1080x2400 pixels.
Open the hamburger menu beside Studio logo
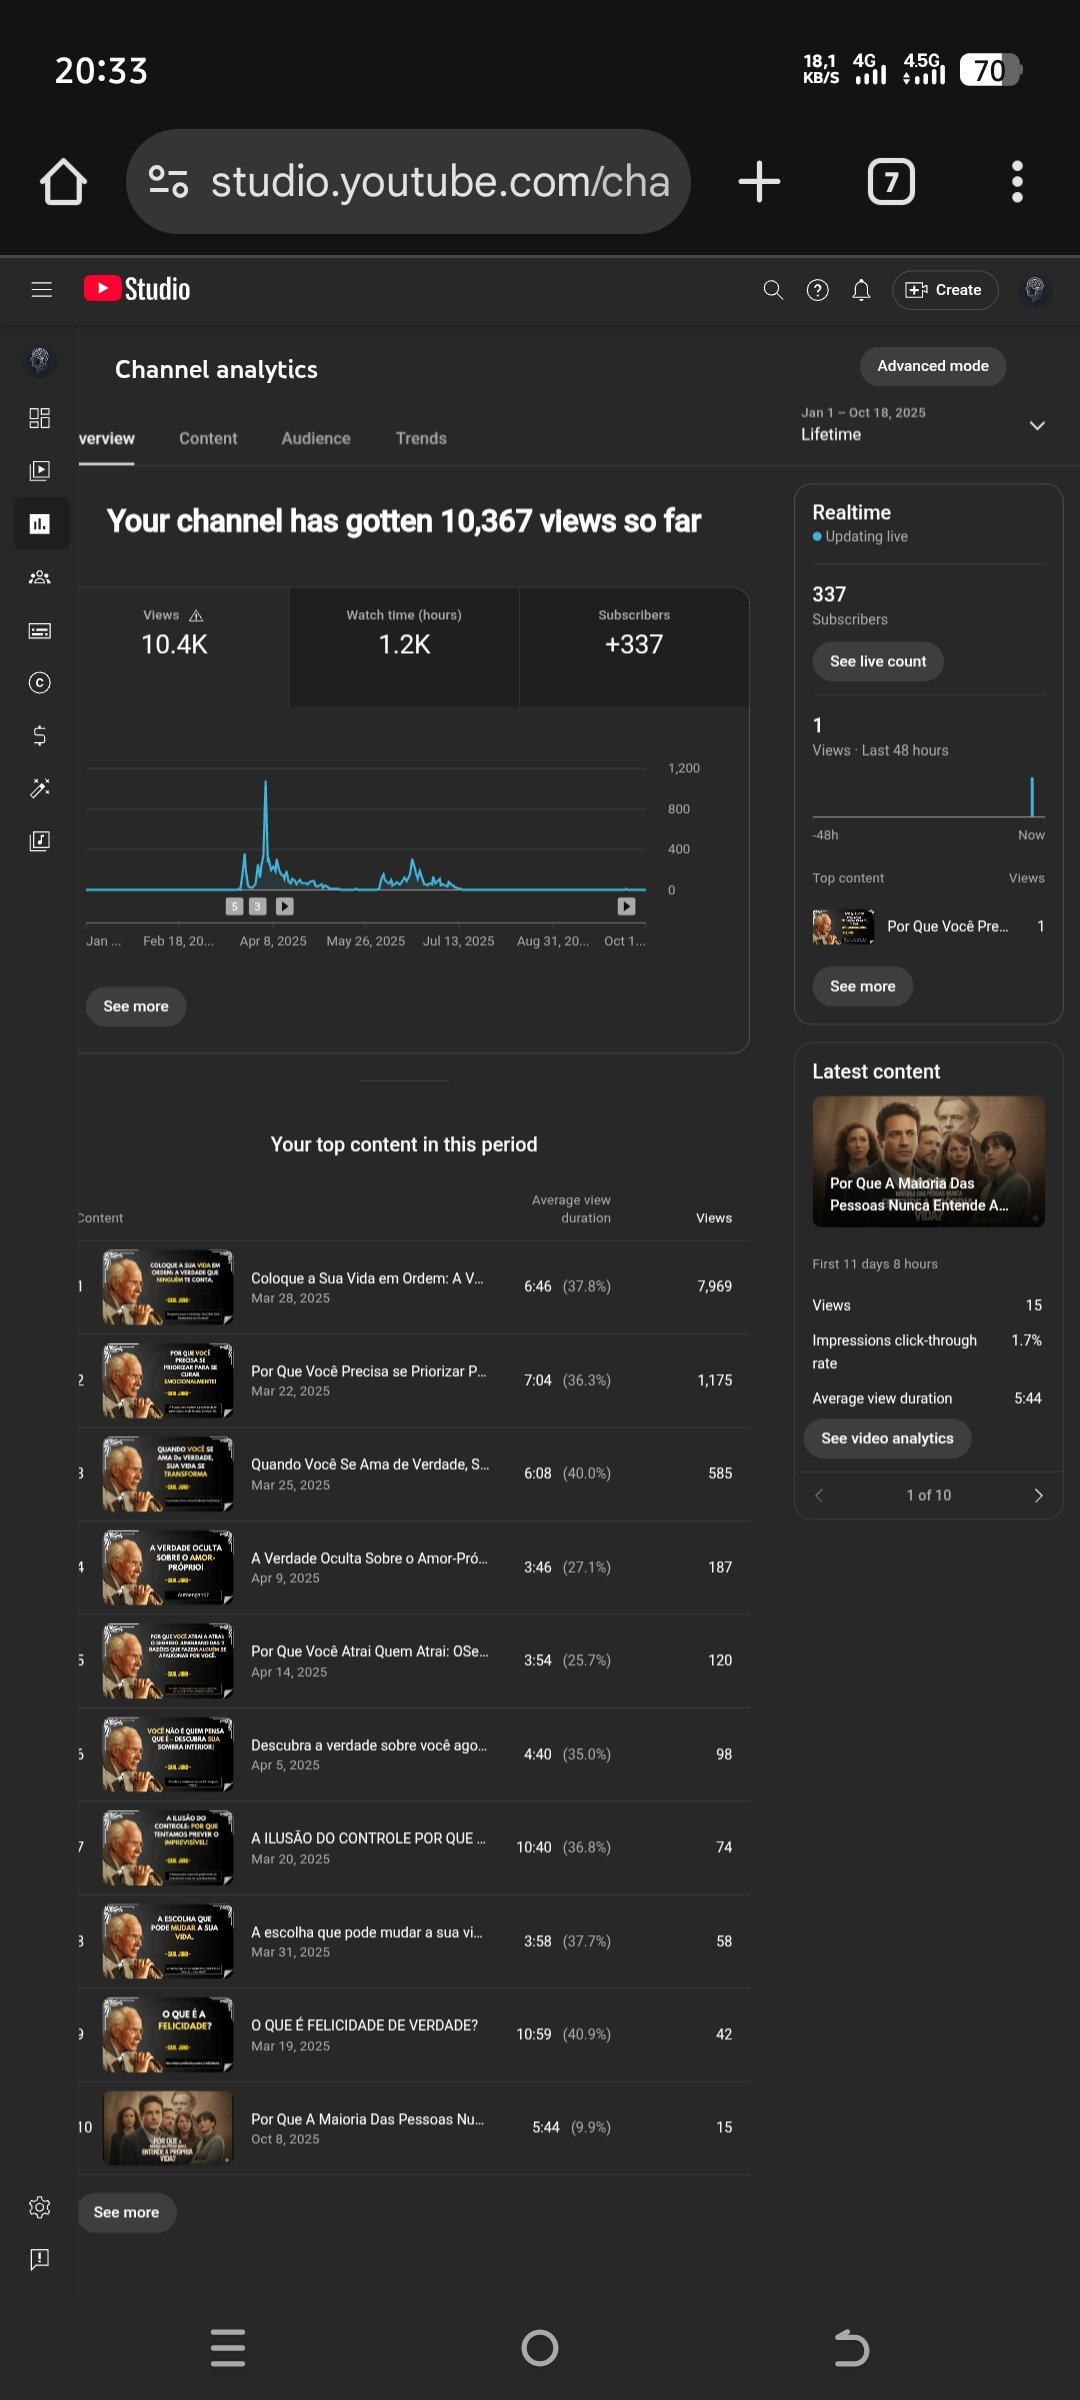[41, 290]
